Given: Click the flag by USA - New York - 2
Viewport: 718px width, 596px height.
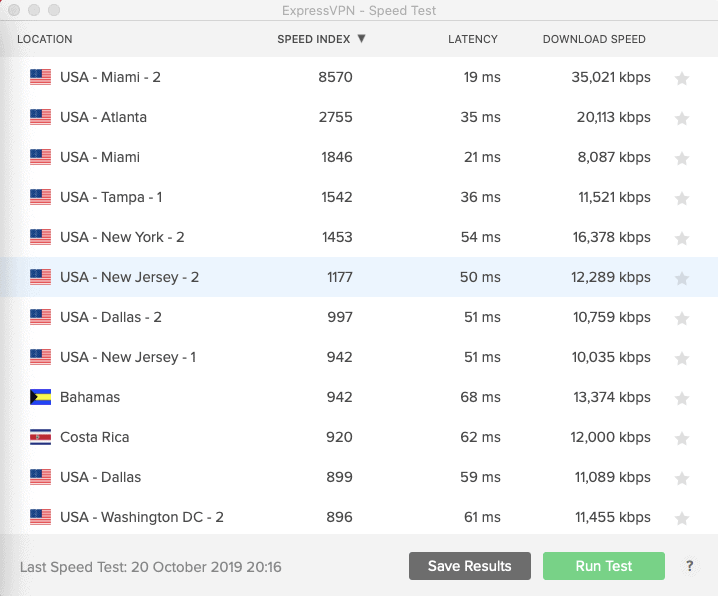Looking at the screenshot, I should pos(40,237).
